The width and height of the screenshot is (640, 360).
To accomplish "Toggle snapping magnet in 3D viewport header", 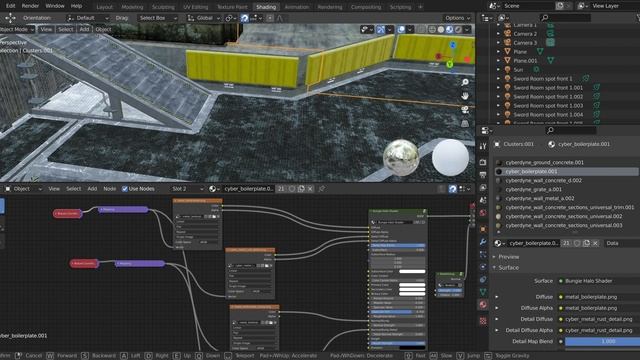I will tap(244, 18).
